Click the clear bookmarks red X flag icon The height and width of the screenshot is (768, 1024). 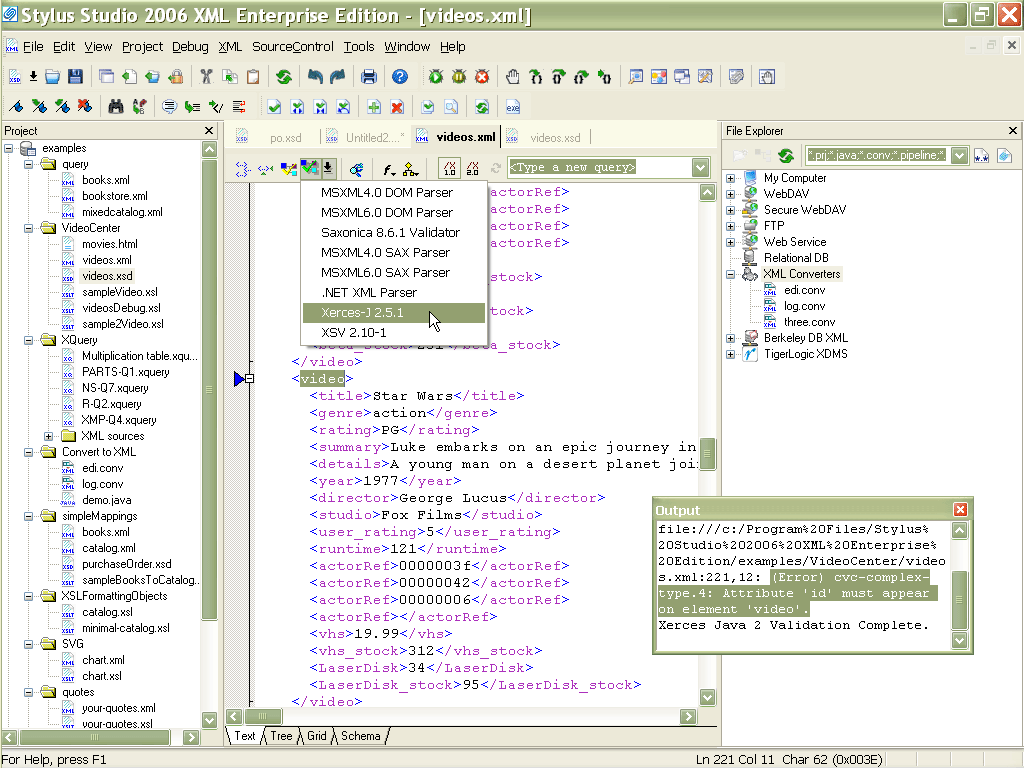click(85, 106)
